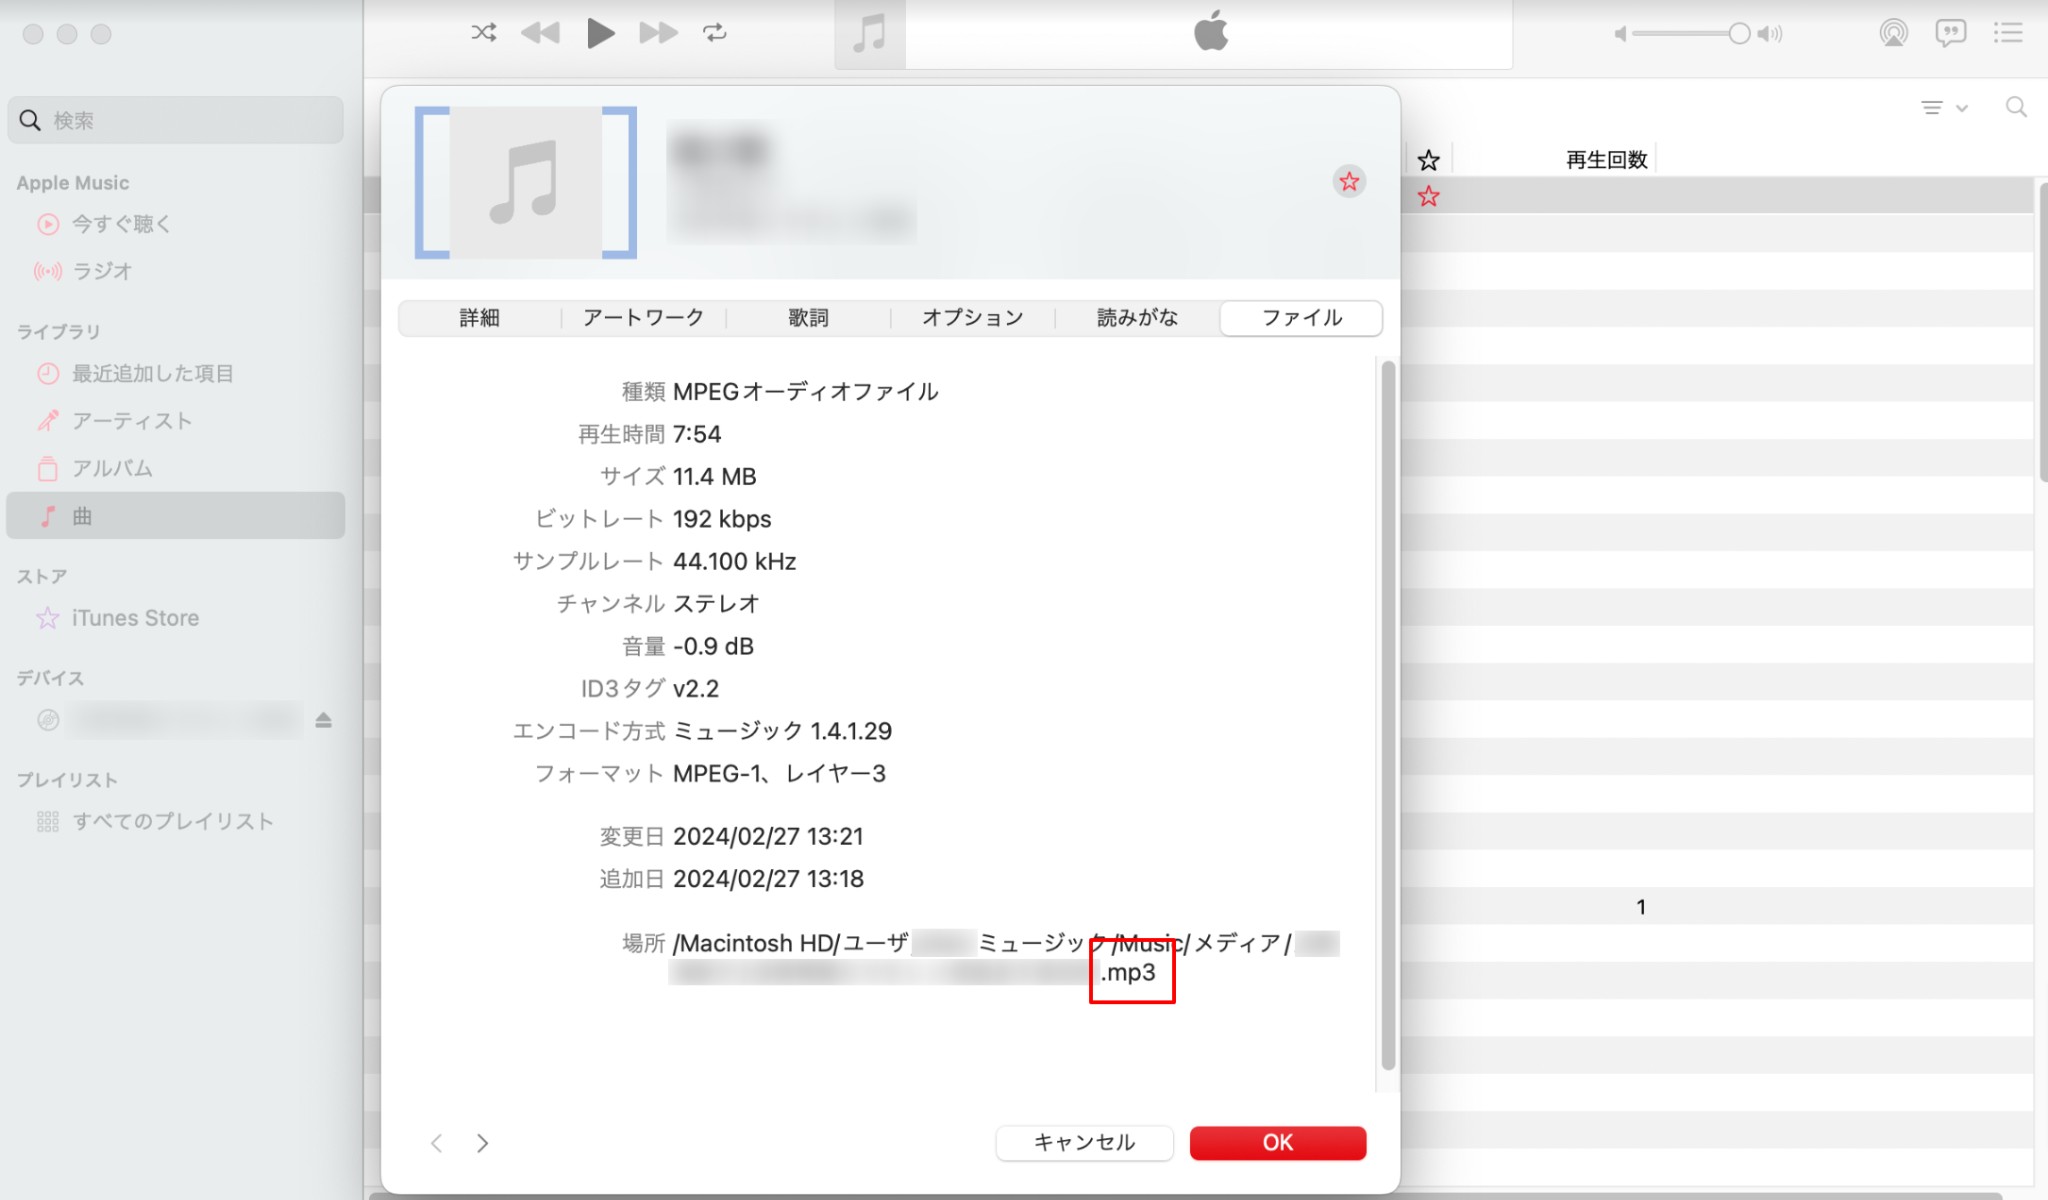Start playback with play button
Image resolution: width=2048 pixels, height=1200 pixels.
click(x=599, y=33)
